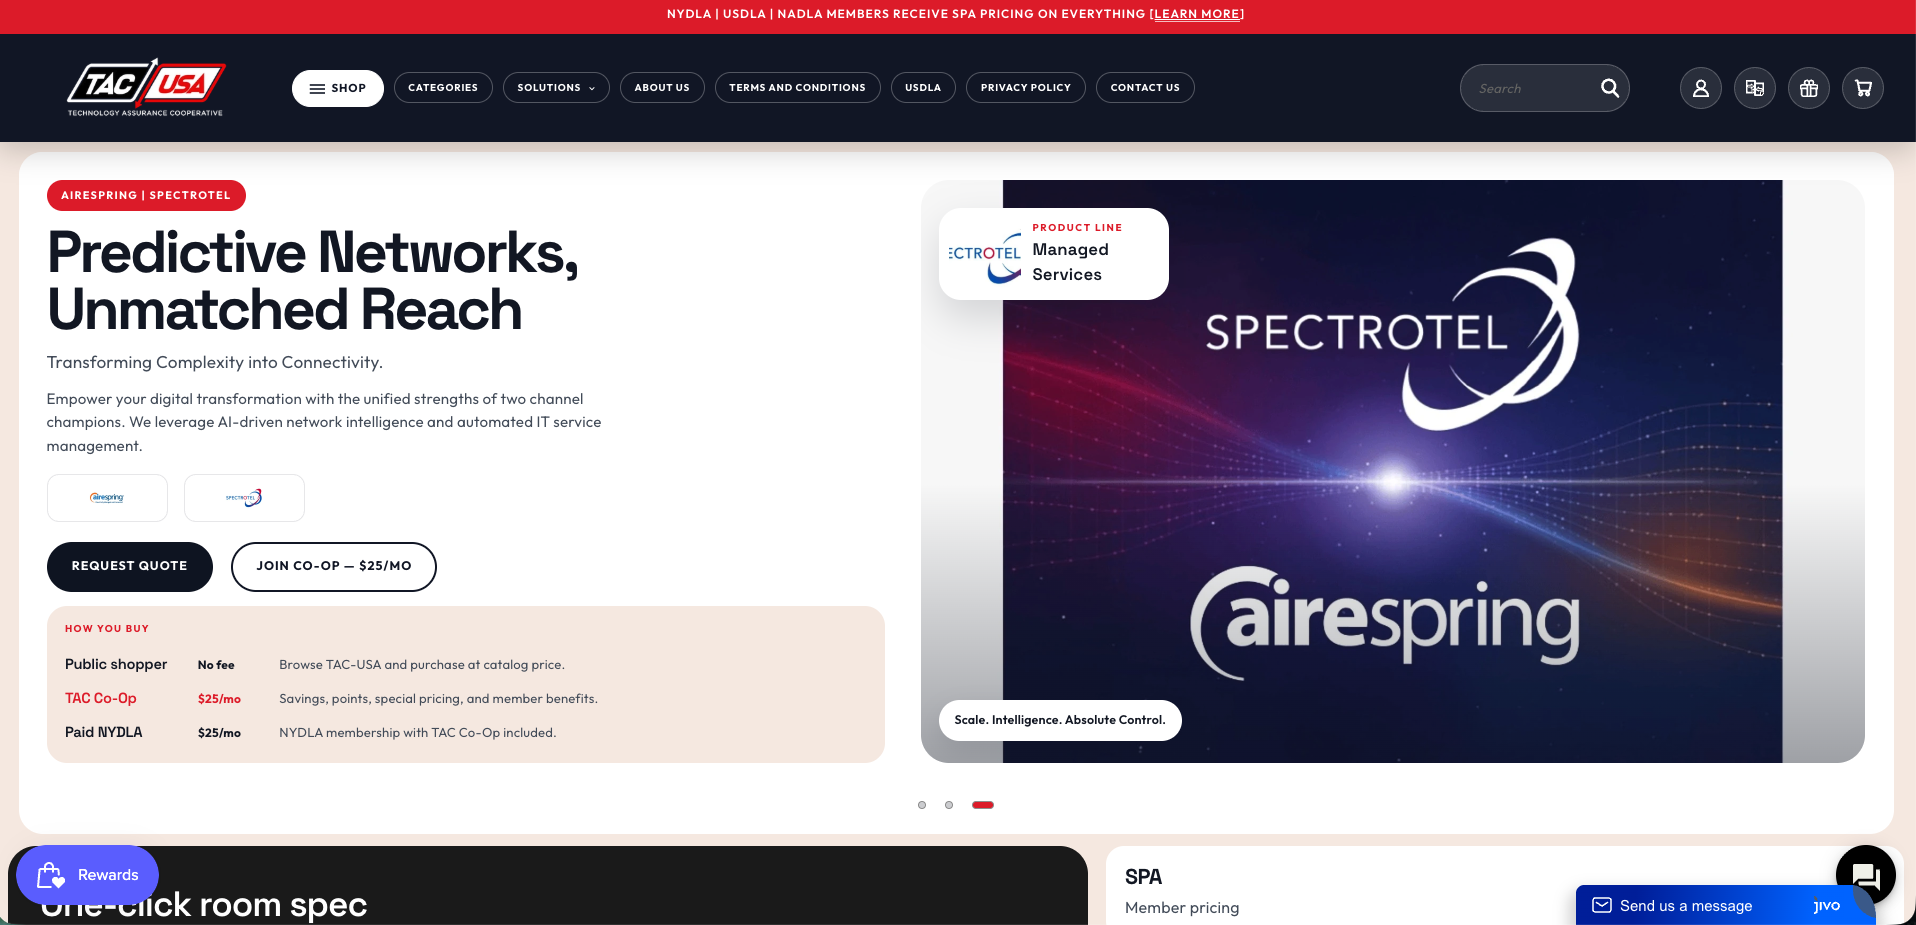Open the language translate icon
Viewport: 1916px width, 925px height.
point(1755,88)
